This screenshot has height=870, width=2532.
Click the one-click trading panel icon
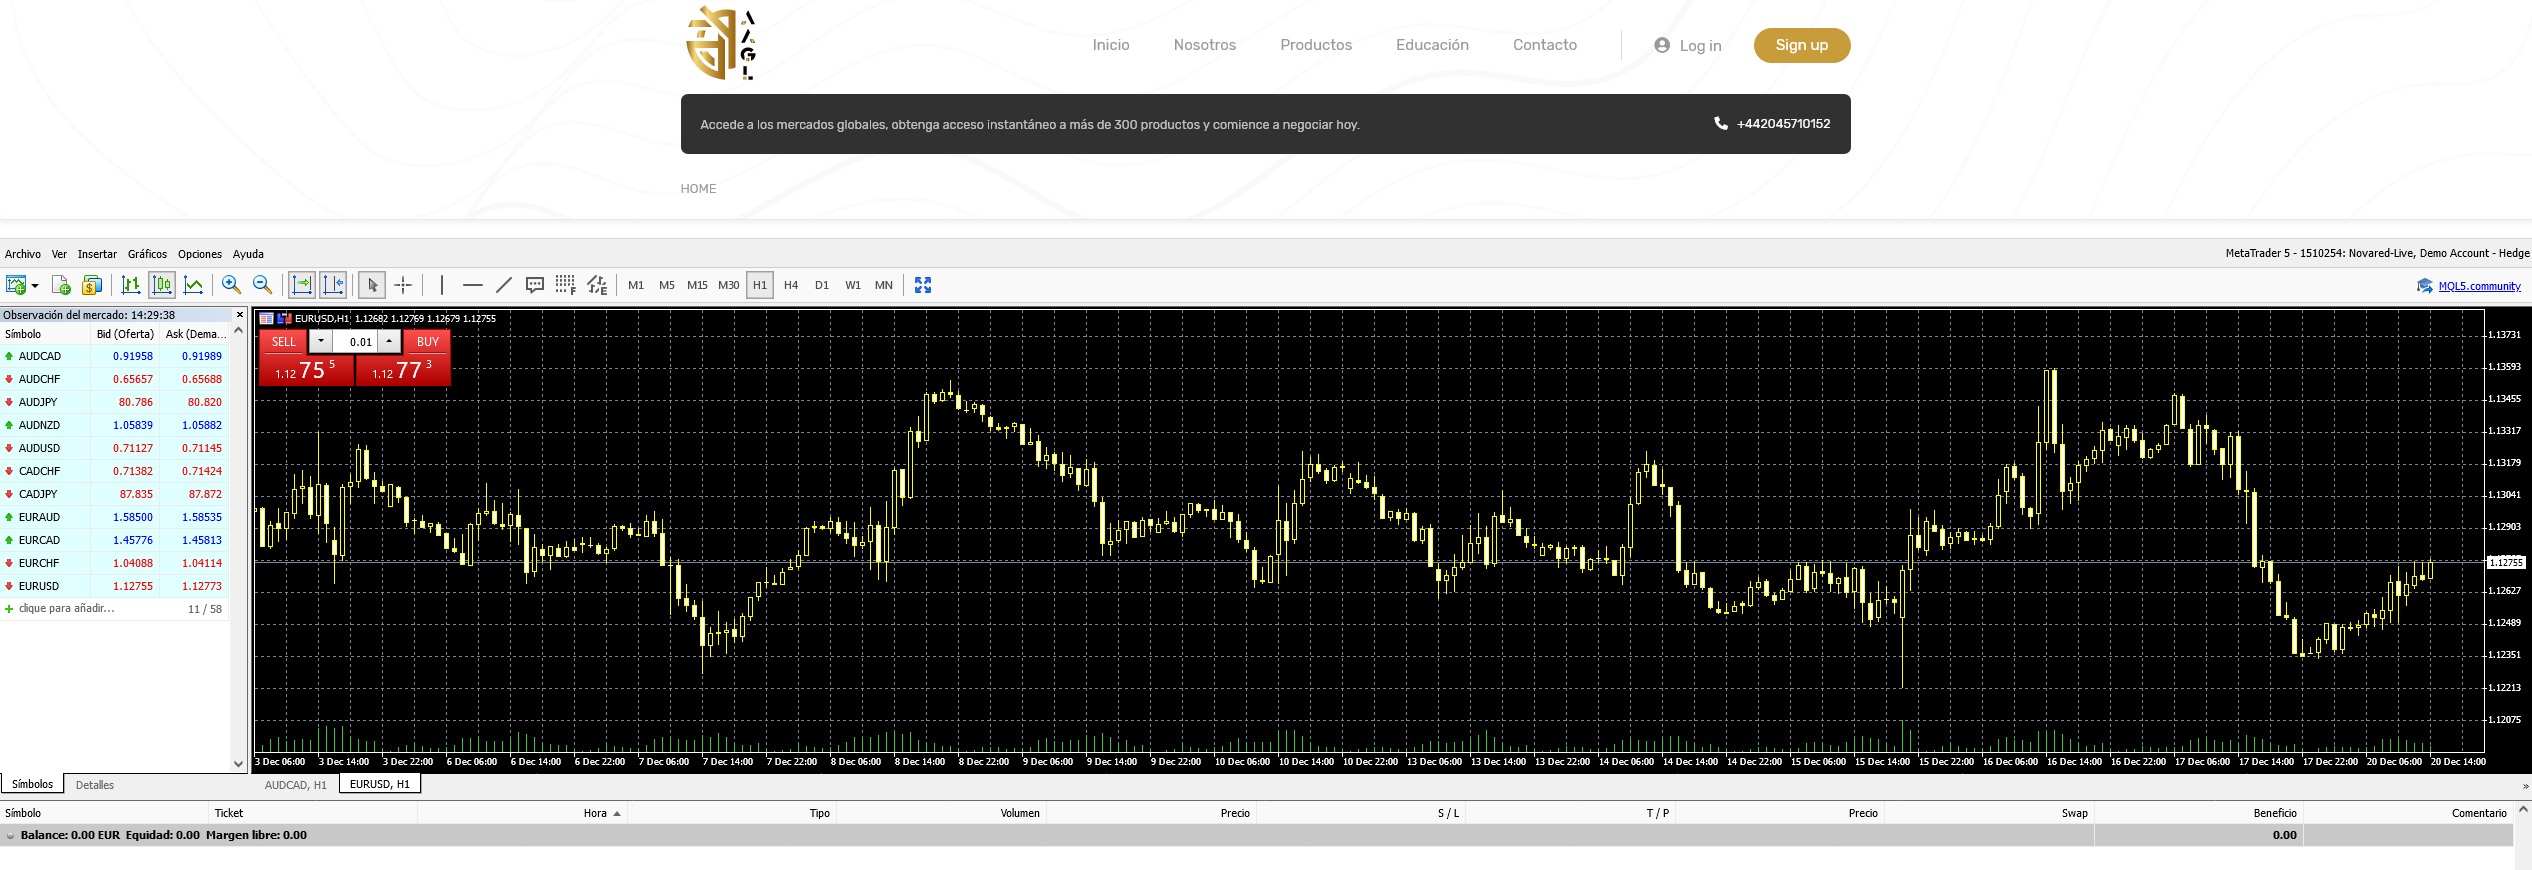[284, 319]
